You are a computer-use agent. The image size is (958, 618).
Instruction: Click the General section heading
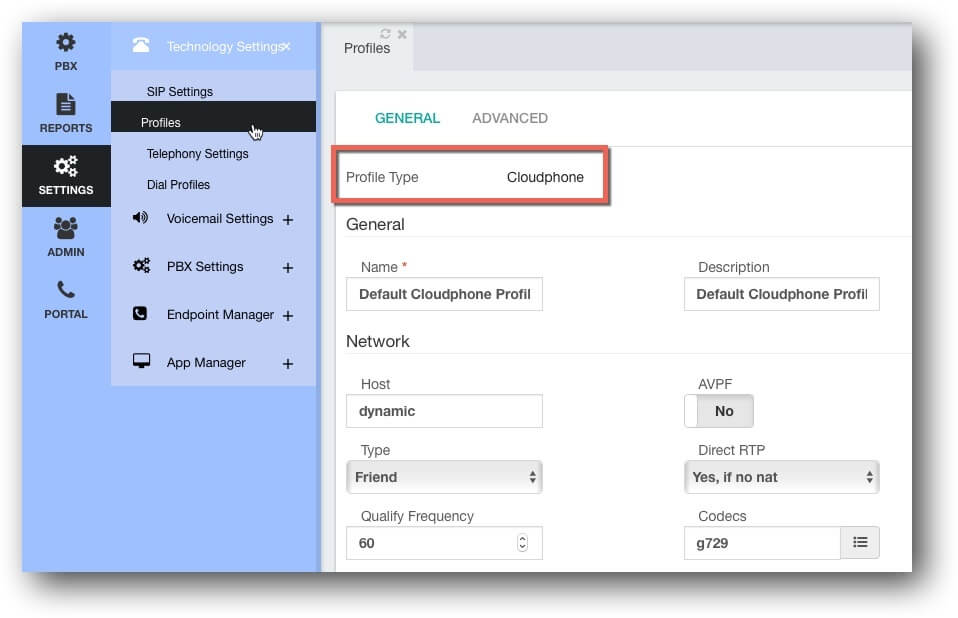pyautogui.click(x=376, y=224)
